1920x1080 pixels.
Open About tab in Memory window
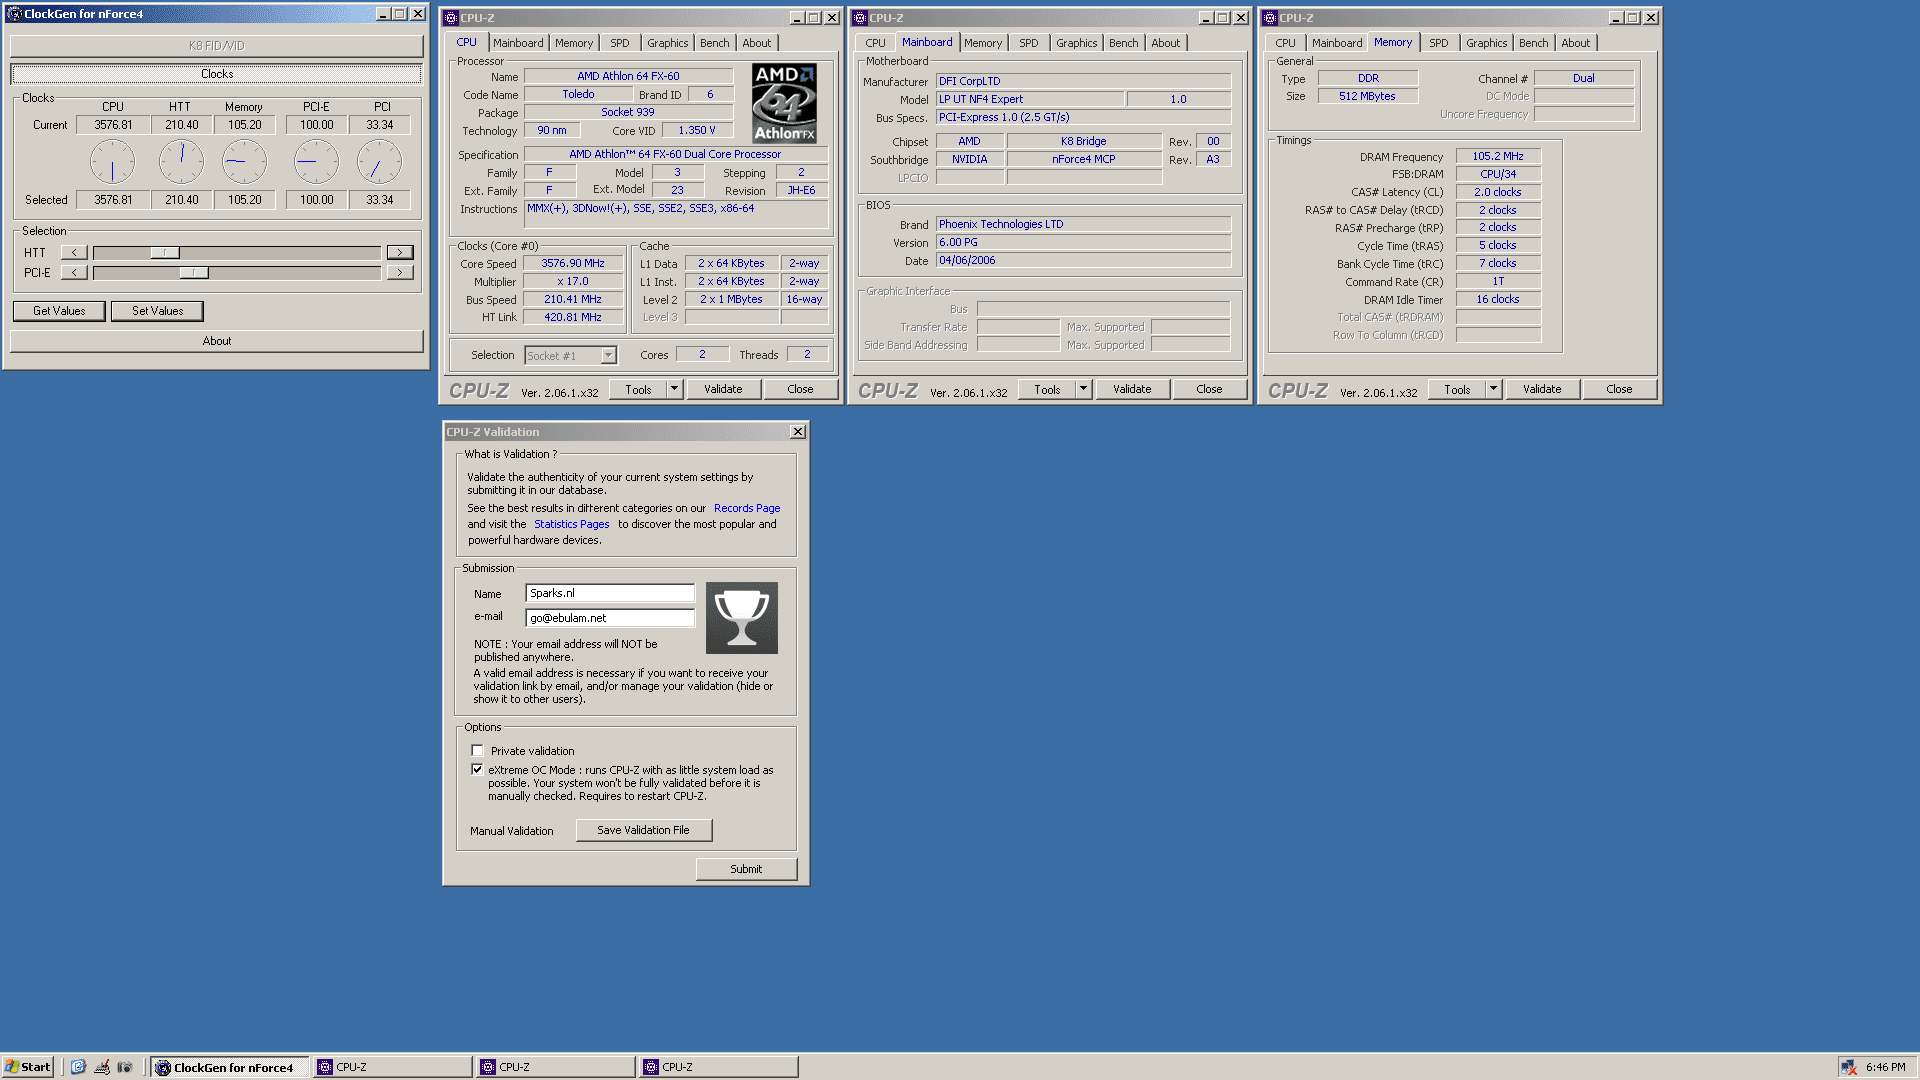[1575, 43]
